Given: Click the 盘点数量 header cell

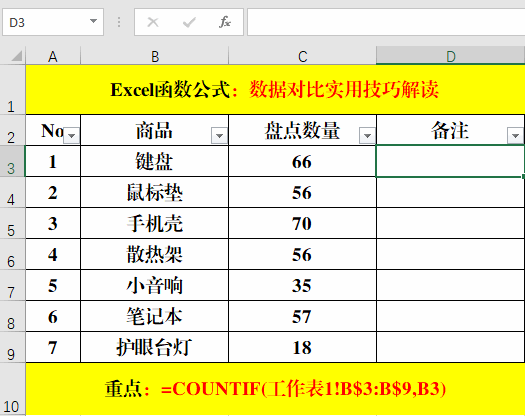Looking at the screenshot, I should tap(302, 130).
